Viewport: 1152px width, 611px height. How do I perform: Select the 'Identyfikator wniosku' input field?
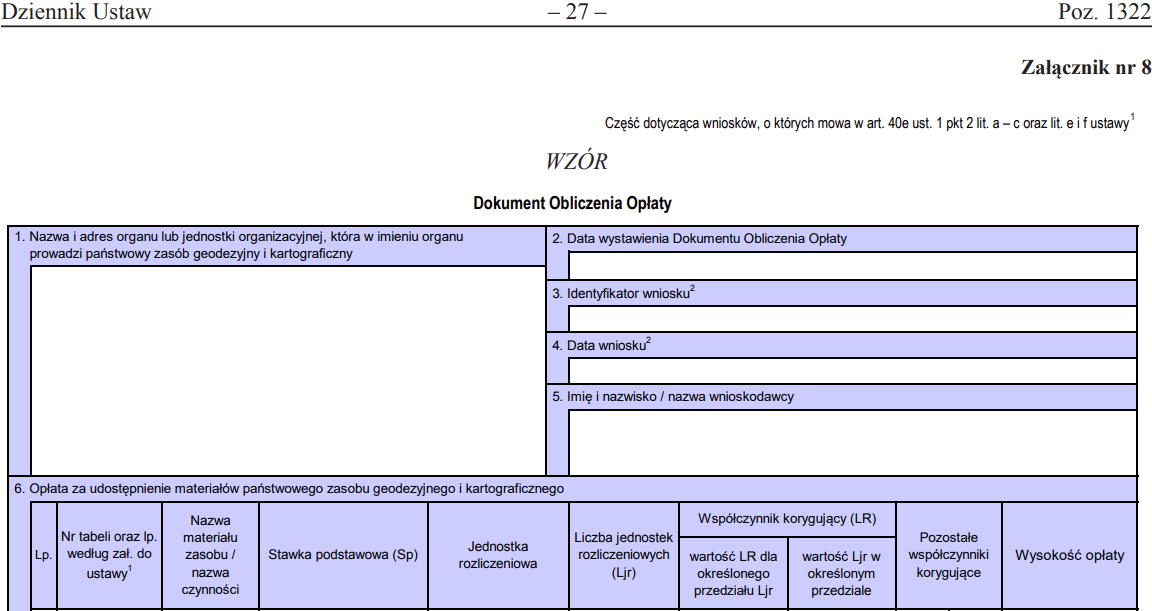[852, 319]
